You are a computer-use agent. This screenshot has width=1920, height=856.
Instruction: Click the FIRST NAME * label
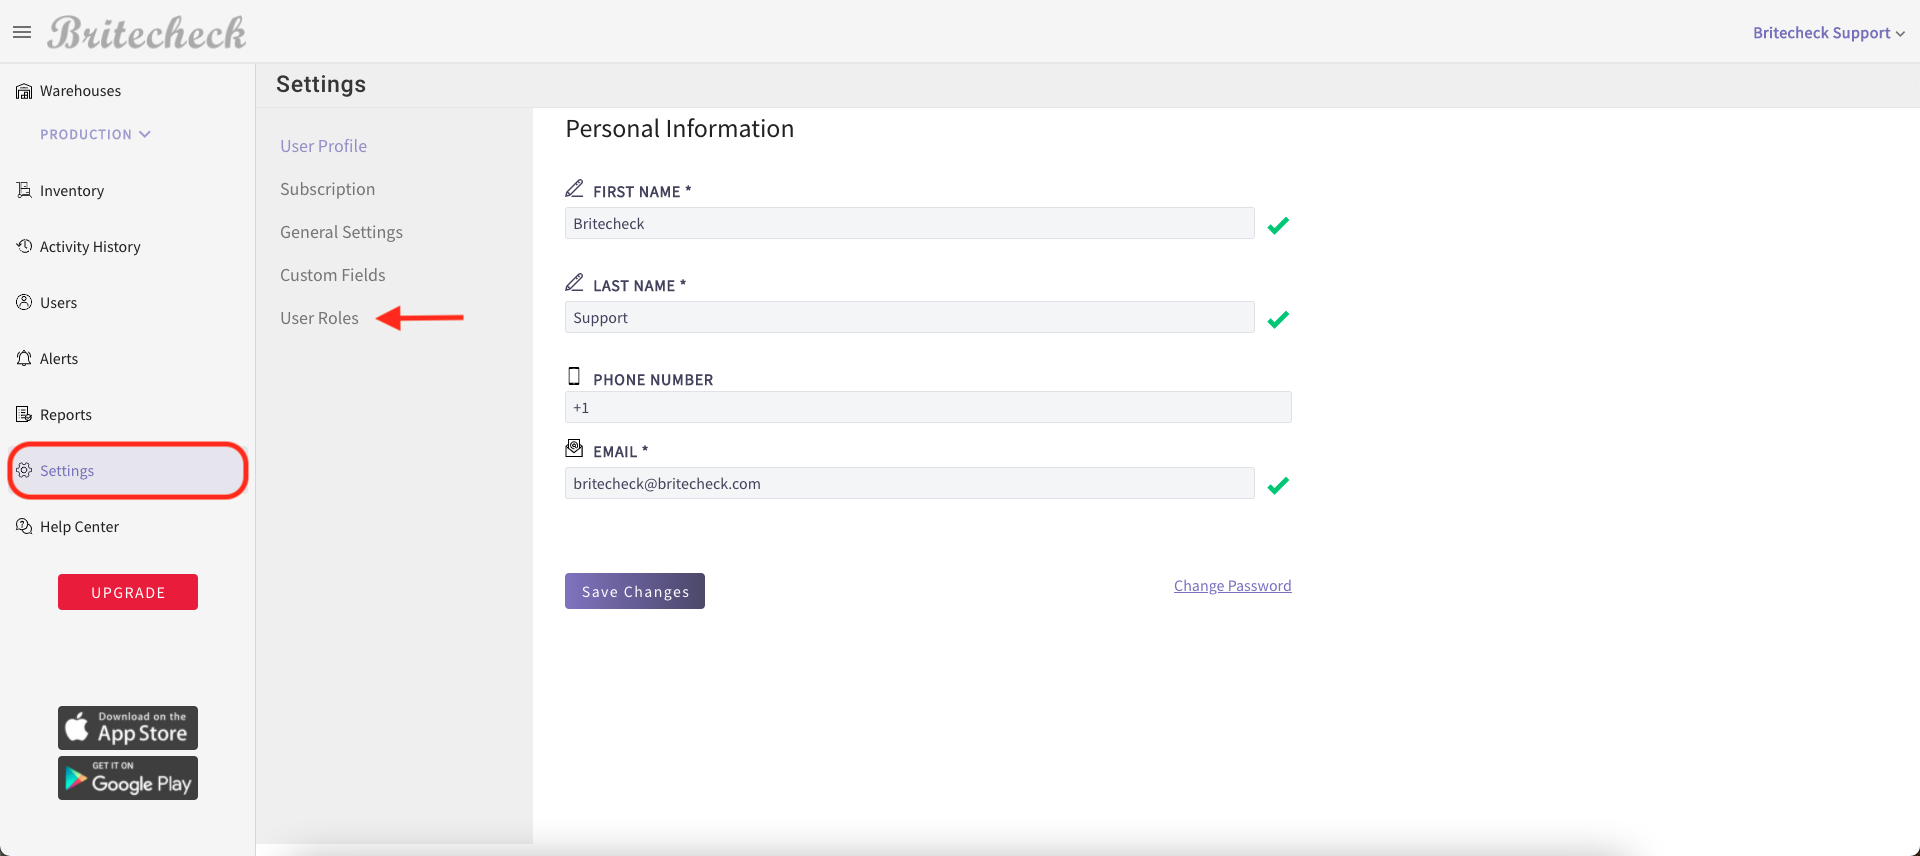coord(642,191)
